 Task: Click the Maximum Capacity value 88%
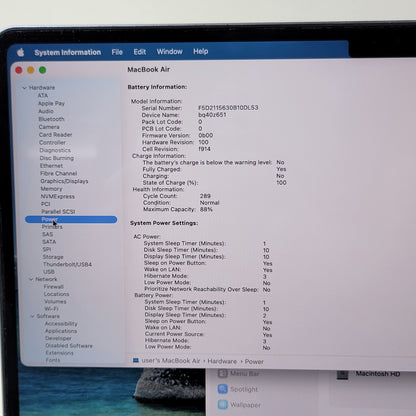coord(206,209)
